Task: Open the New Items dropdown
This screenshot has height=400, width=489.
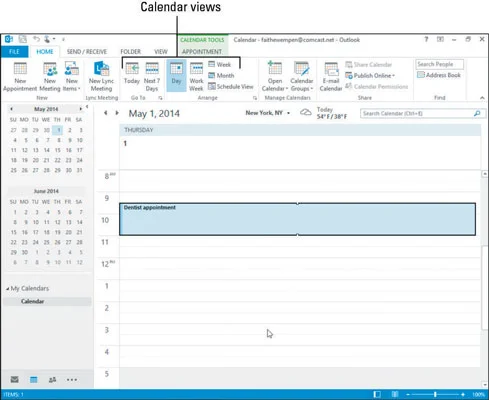Action: (72, 77)
